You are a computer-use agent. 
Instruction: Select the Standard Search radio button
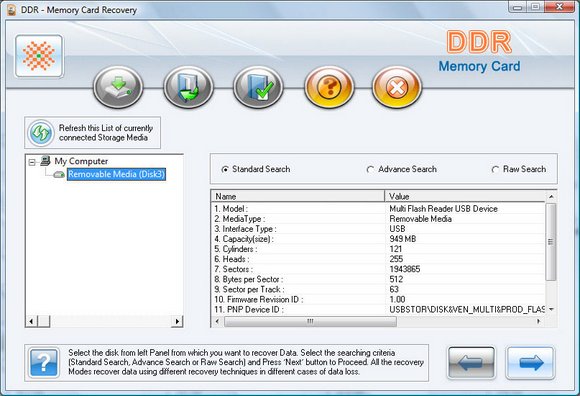coord(225,170)
